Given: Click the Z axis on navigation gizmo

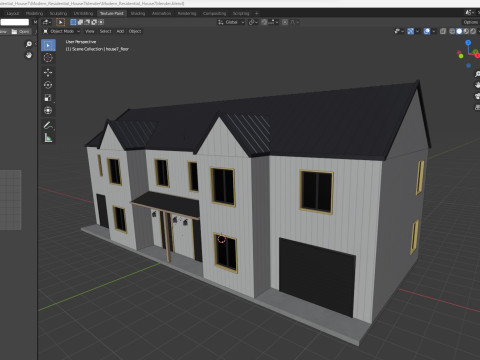Looking at the screenshot, I should 468,43.
